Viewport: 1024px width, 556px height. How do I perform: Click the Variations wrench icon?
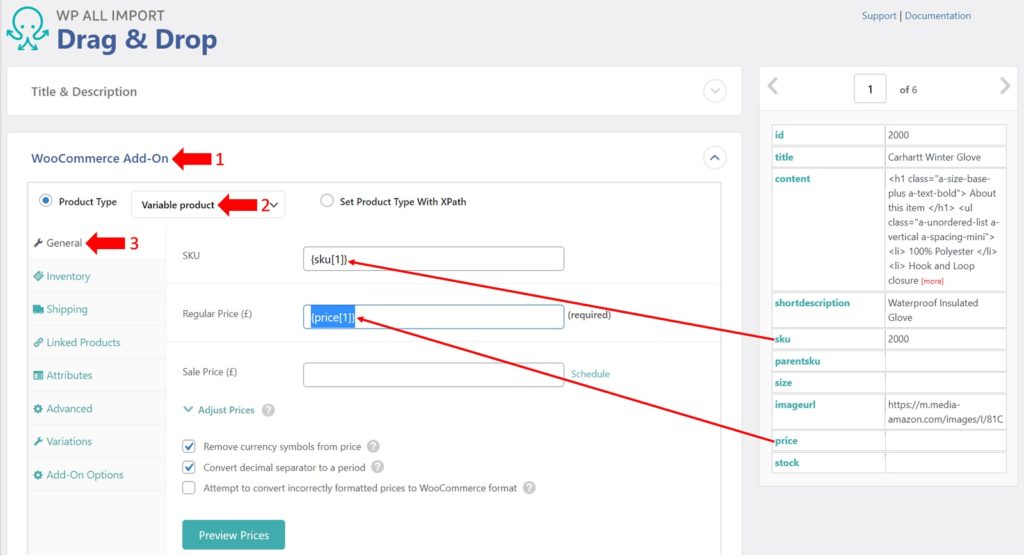pyautogui.click(x=38, y=442)
